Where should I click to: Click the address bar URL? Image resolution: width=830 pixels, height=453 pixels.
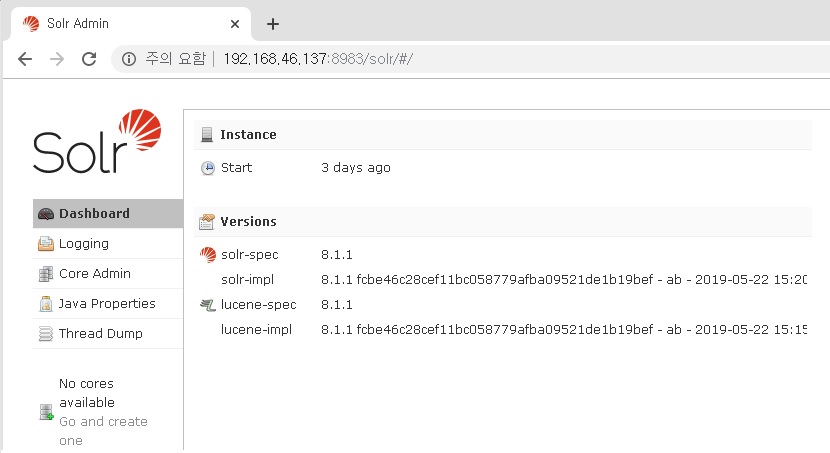pyautogui.click(x=318, y=59)
